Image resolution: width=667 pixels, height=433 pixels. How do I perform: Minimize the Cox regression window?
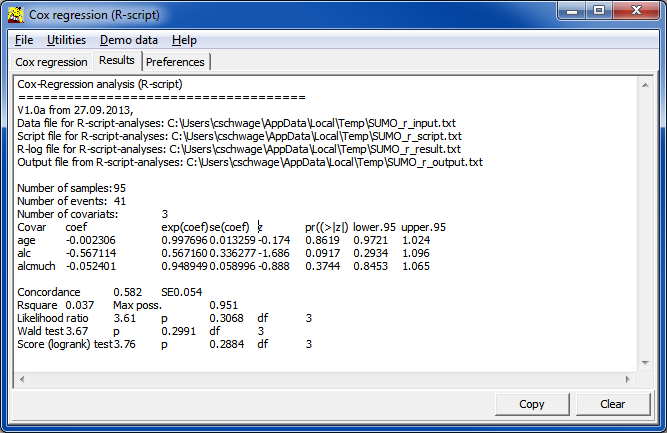click(x=572, y=11)
